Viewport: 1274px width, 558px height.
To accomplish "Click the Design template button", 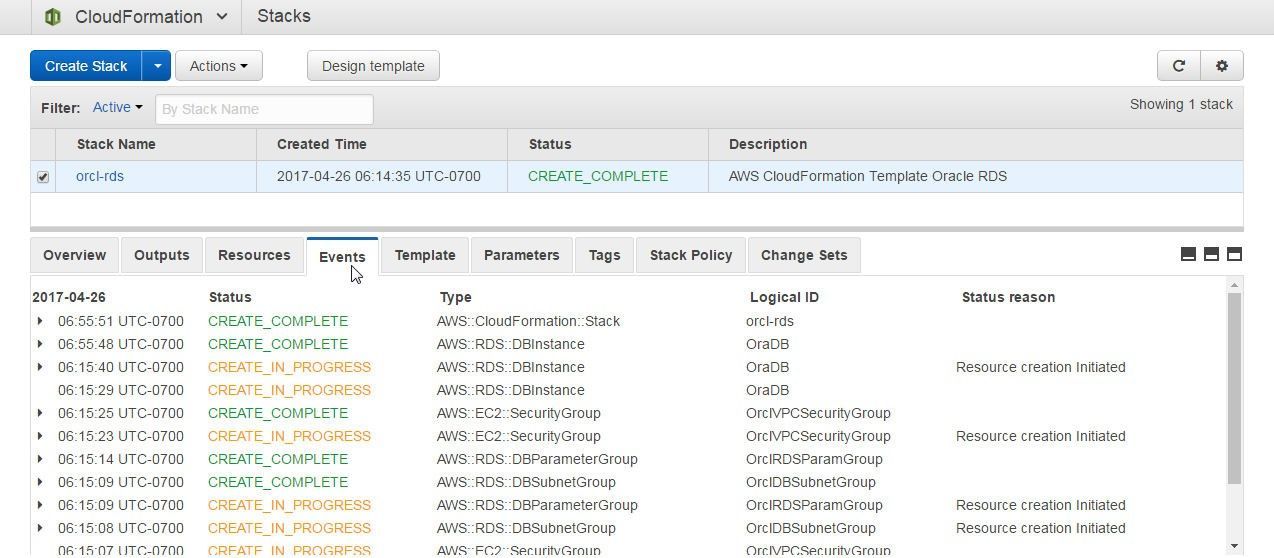I will (x=373, y=66).
